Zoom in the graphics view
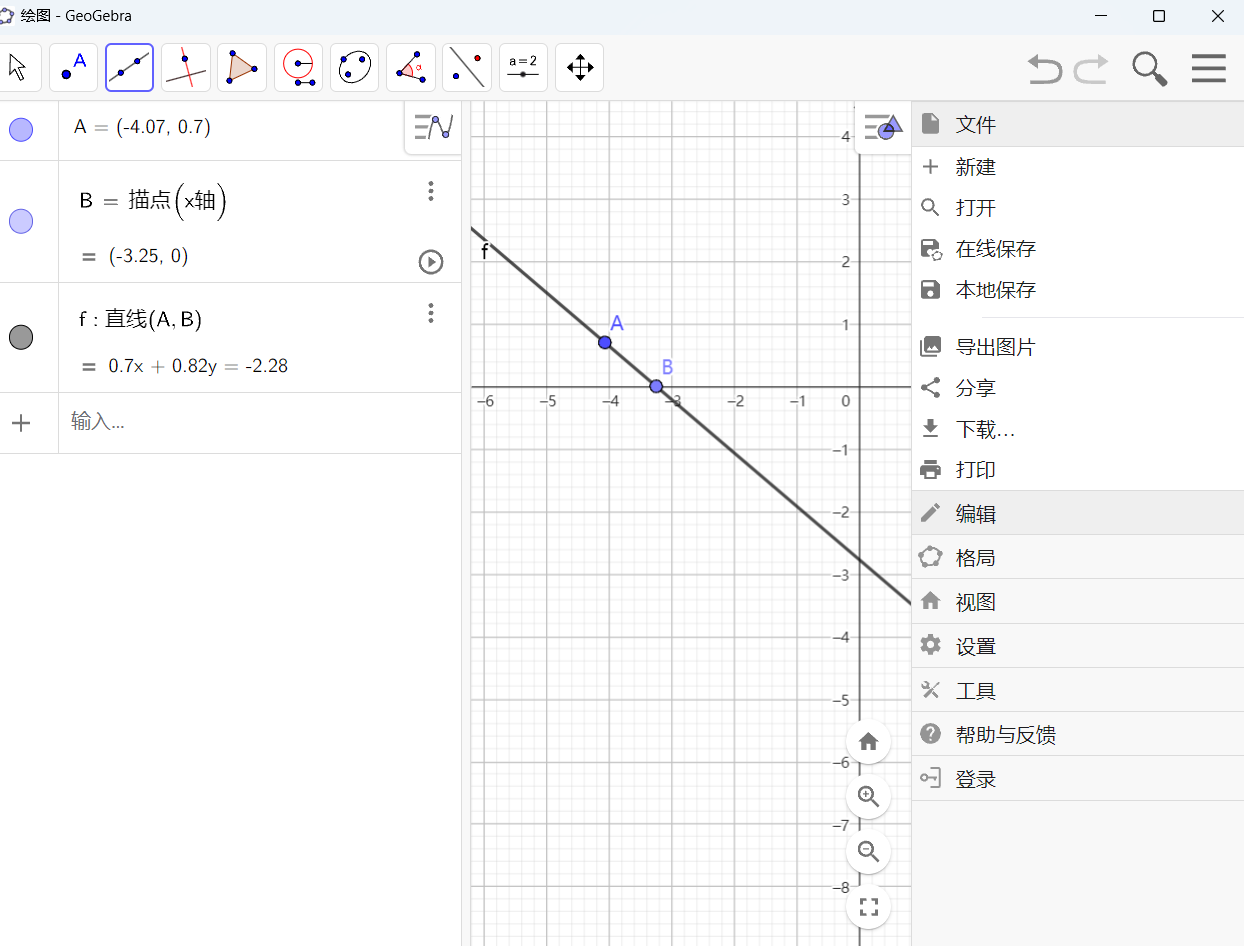The height and width of the screenshot is (946, 1244). [x=868, y=797]
